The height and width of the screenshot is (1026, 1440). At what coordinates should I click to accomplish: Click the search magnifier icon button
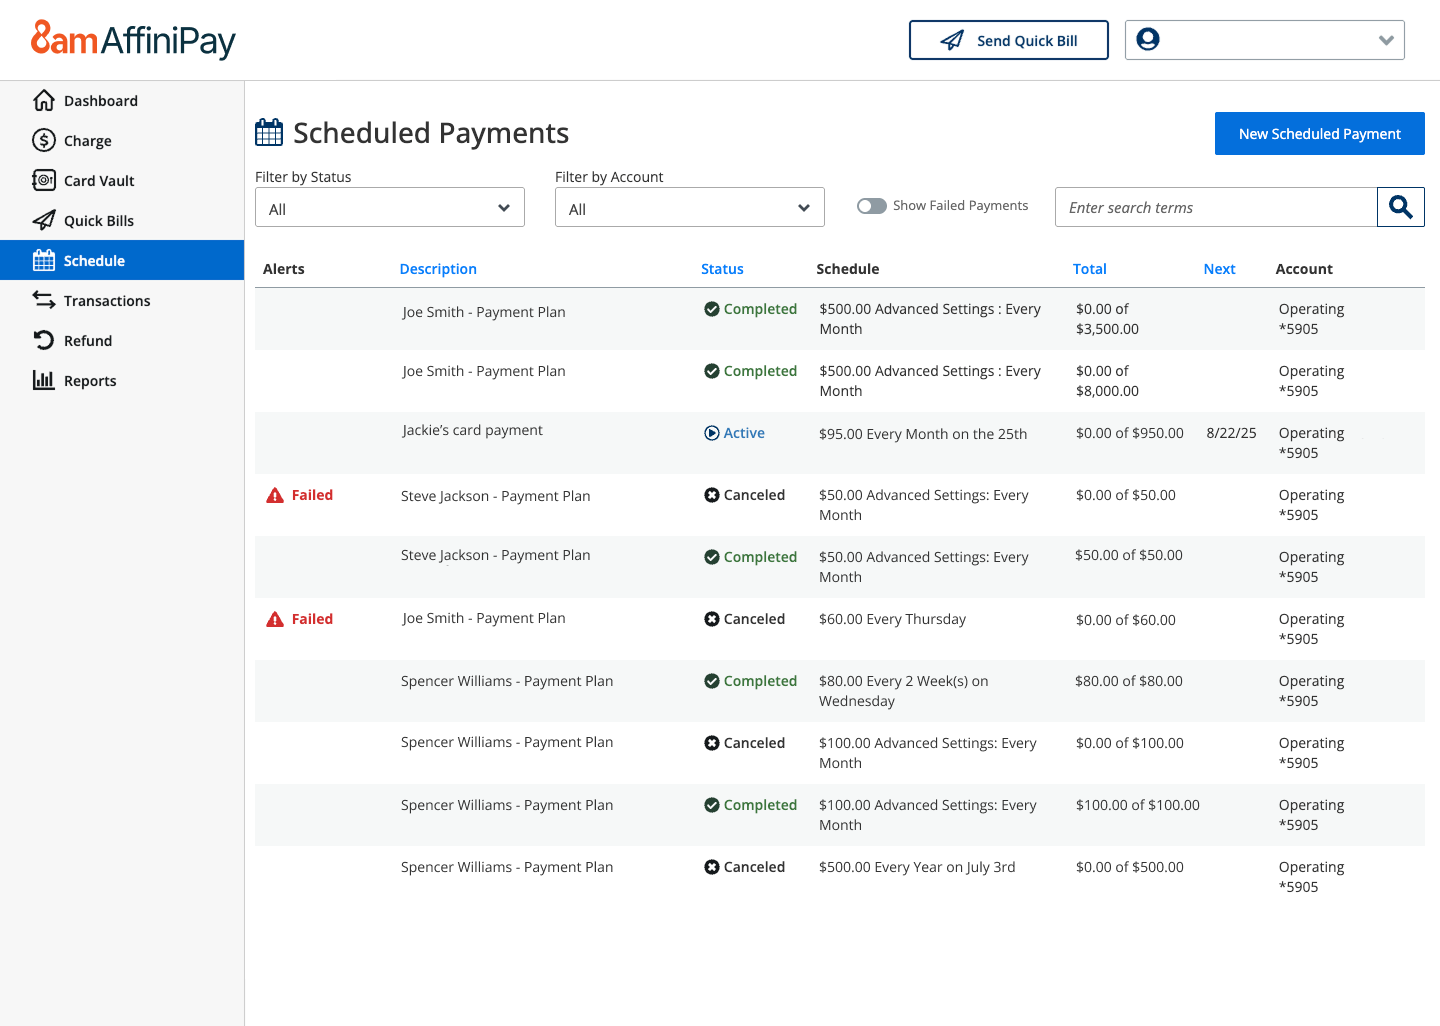tap(1400, 207)
